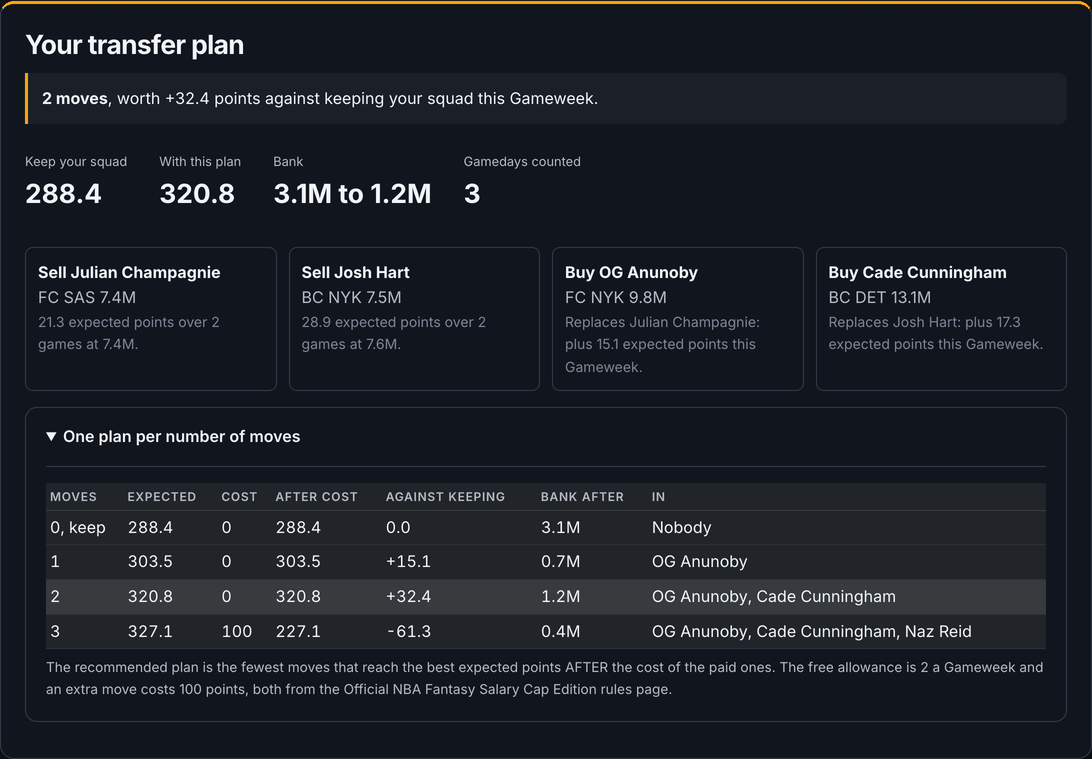
Task: Click the +15.1 against keeping value
Action: (408, 561)
